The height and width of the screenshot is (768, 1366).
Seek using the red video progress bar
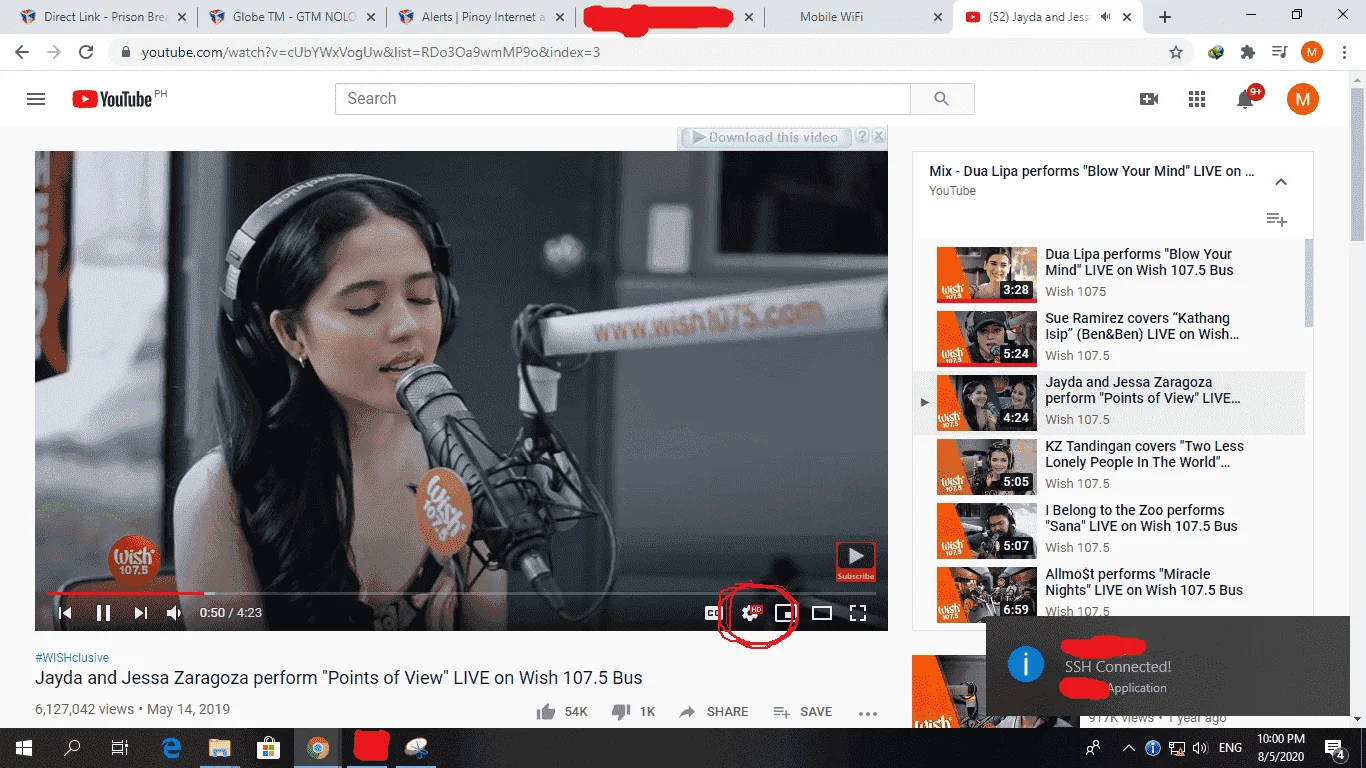[x=461, y=593]
